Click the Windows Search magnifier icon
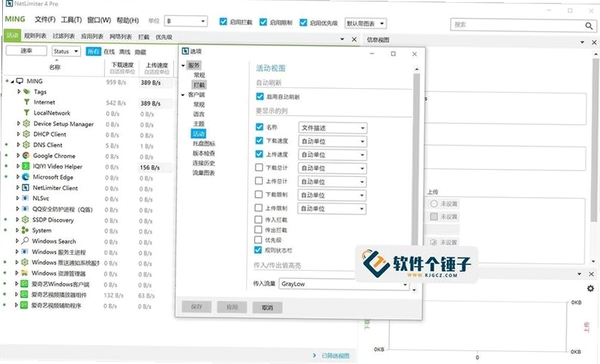Viewport: 600px width, 364px height. (x=25, y=241)
